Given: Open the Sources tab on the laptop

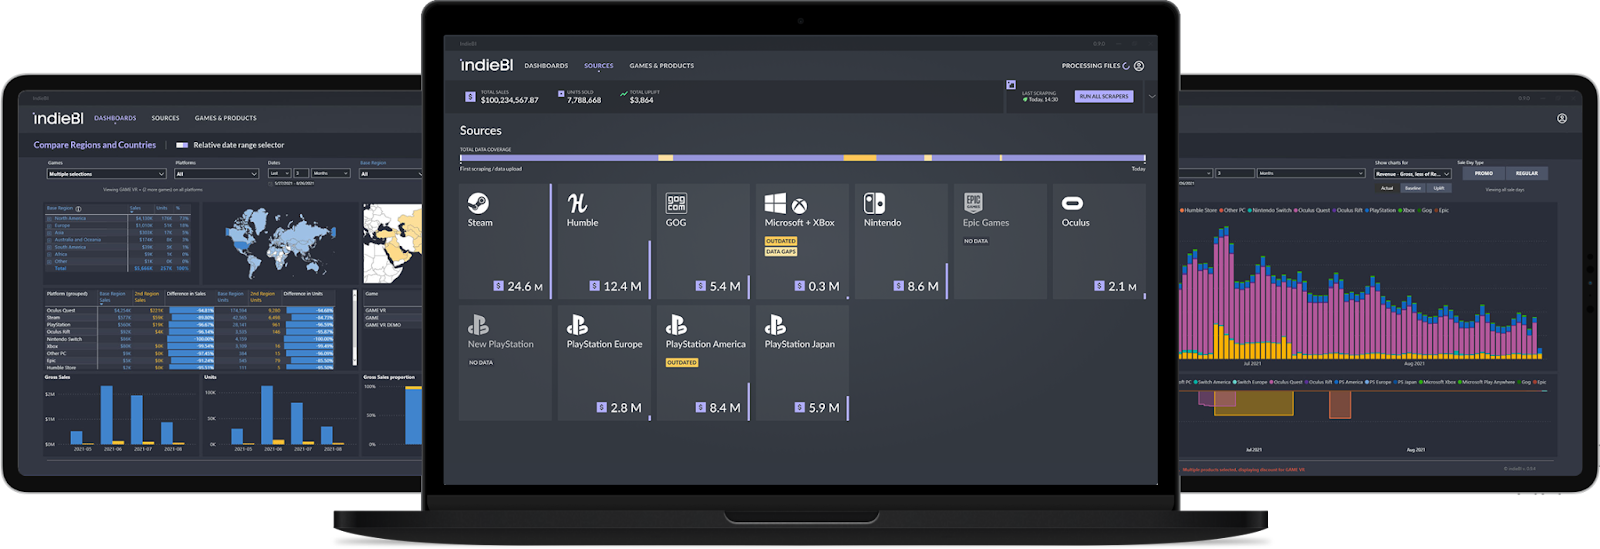Looking at the screenshot, I should (x=599, y=66).
